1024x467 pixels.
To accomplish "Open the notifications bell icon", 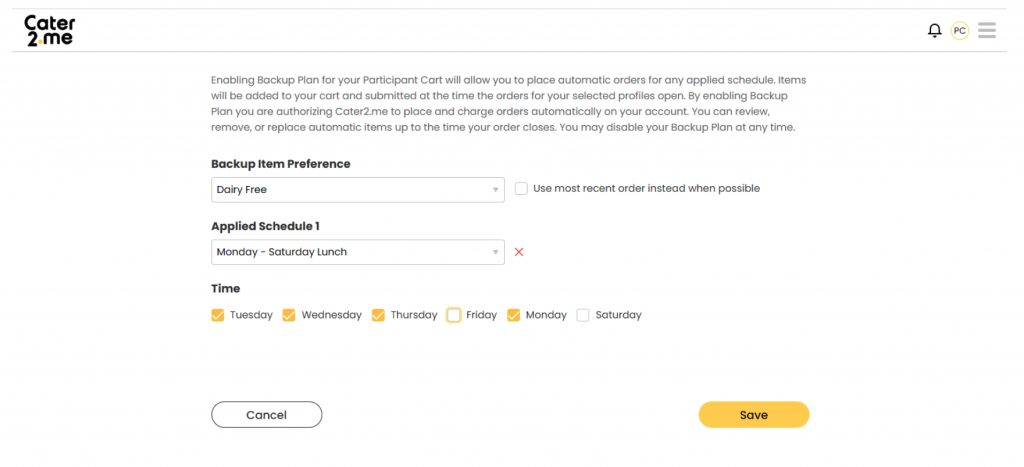I will coord(935,31).
